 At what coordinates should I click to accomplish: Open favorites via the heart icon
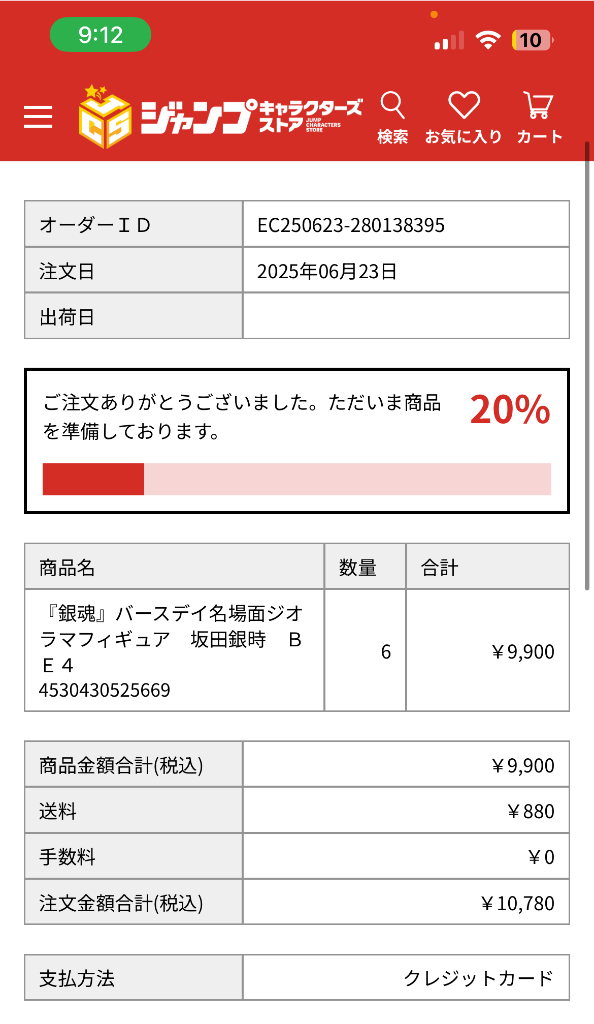click(464, 105)
